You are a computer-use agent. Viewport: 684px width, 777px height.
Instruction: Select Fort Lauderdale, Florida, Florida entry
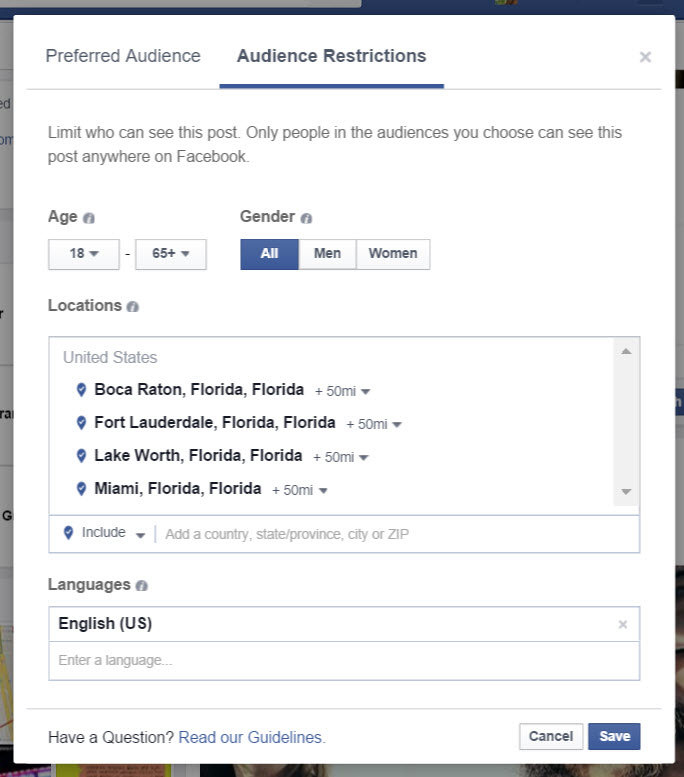(215, 423)
